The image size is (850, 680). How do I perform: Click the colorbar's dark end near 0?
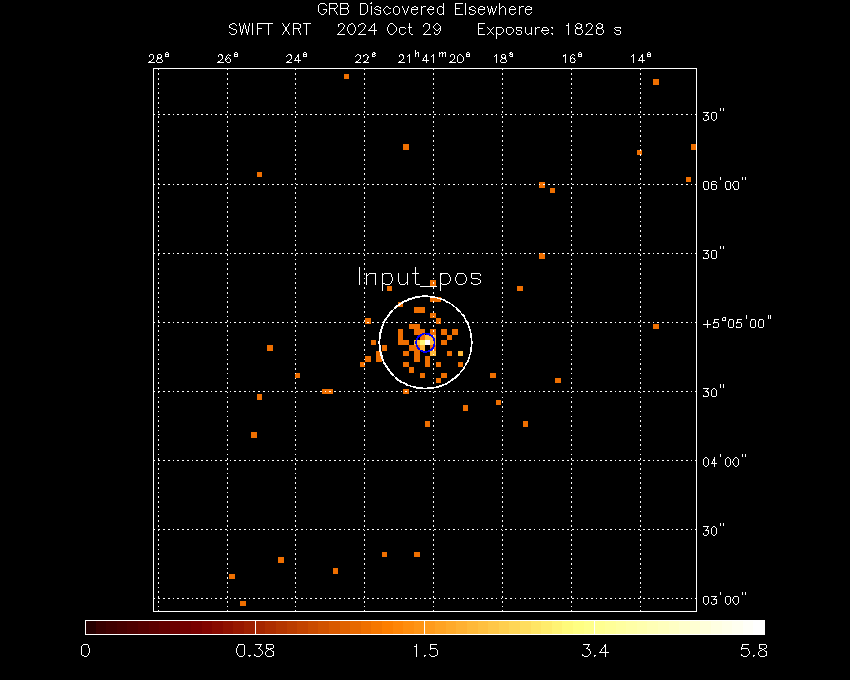pos(93,627)
